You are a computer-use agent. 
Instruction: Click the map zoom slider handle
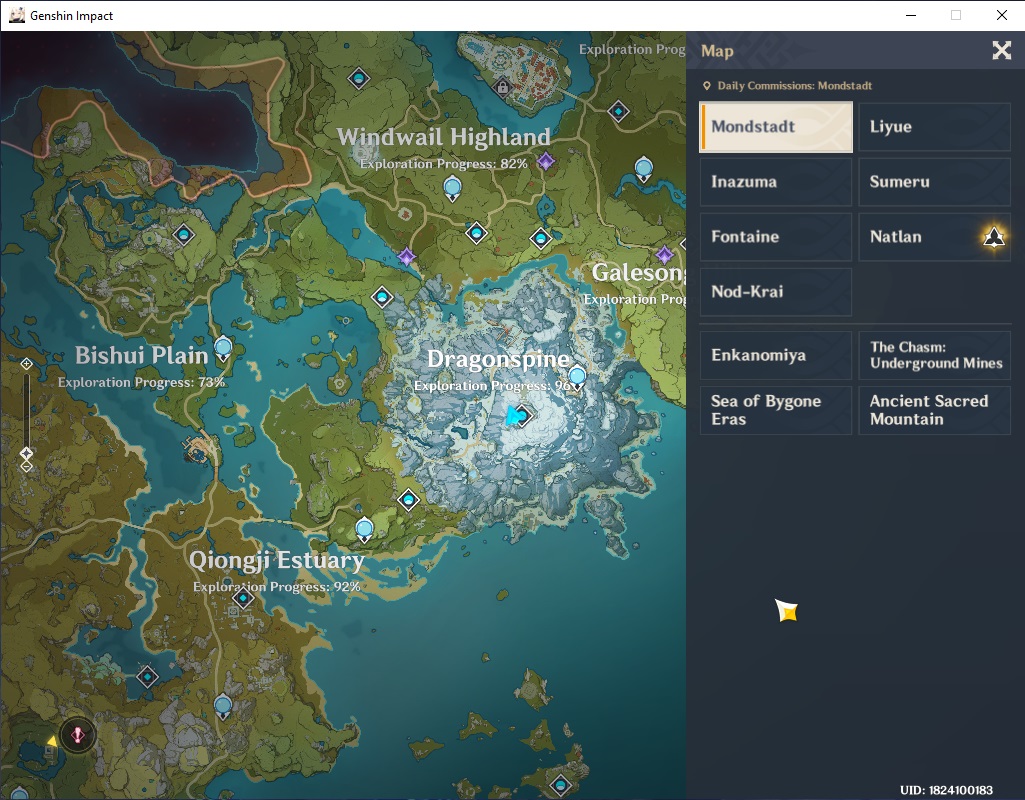click(x=26, y=453)
